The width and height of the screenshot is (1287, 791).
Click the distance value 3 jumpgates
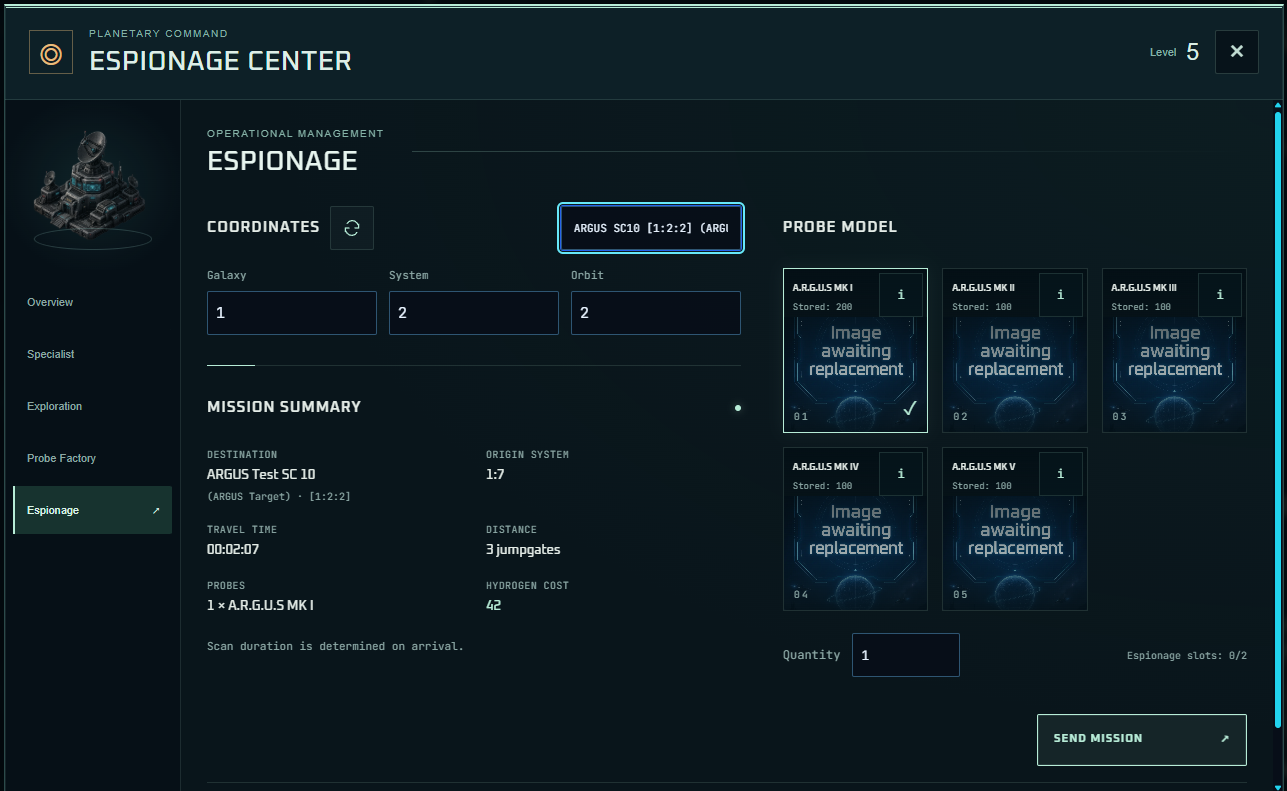[524, 549]
